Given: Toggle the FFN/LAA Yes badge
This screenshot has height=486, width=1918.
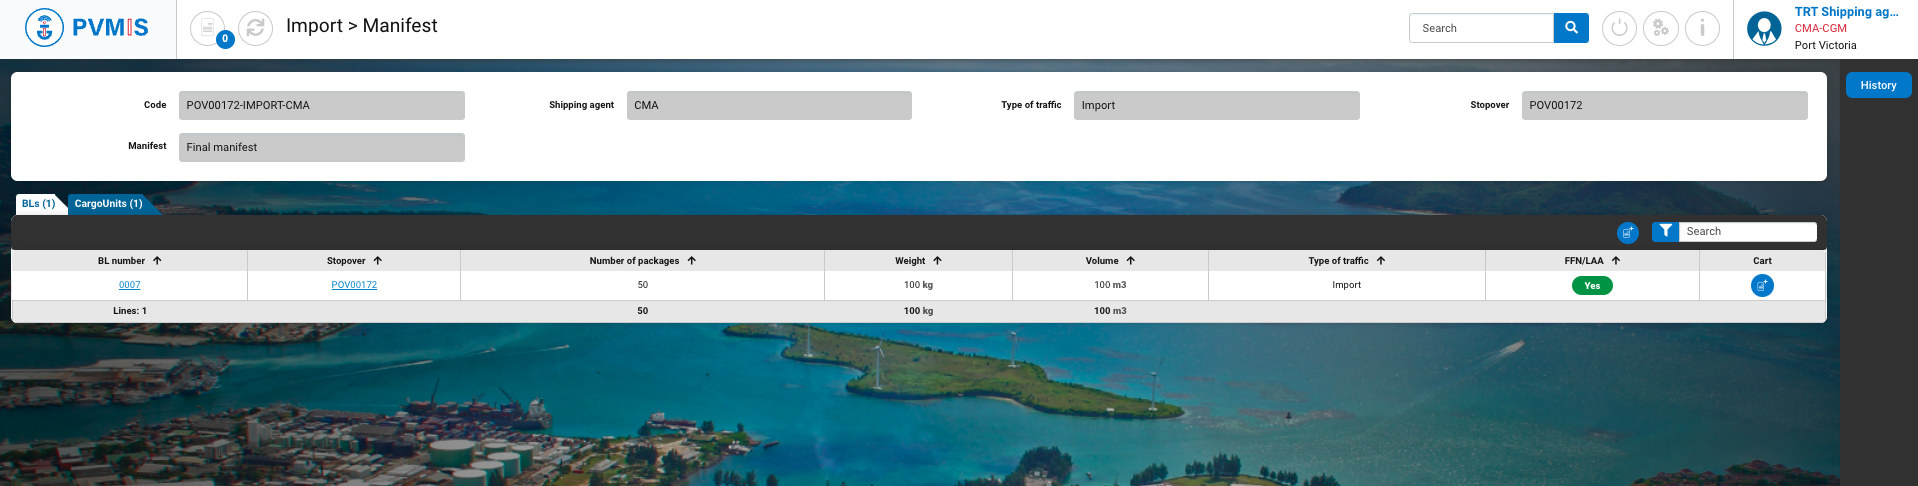Looking at the screenshot, I should tap(1591, 286).
